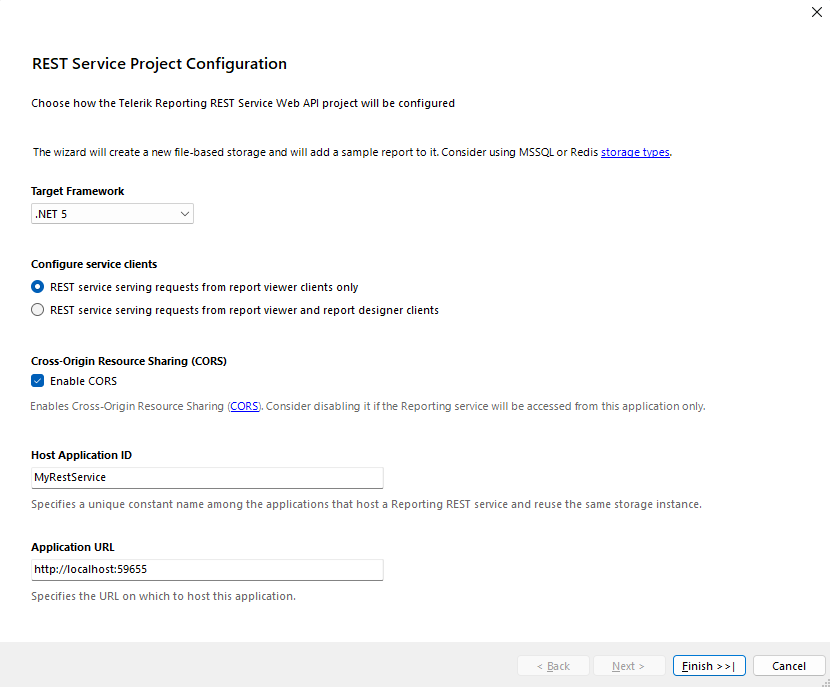The width and height of the screenshot is (830, 687).
Task: Click the Configure service clients label
Action: click(x=93, y=263)
